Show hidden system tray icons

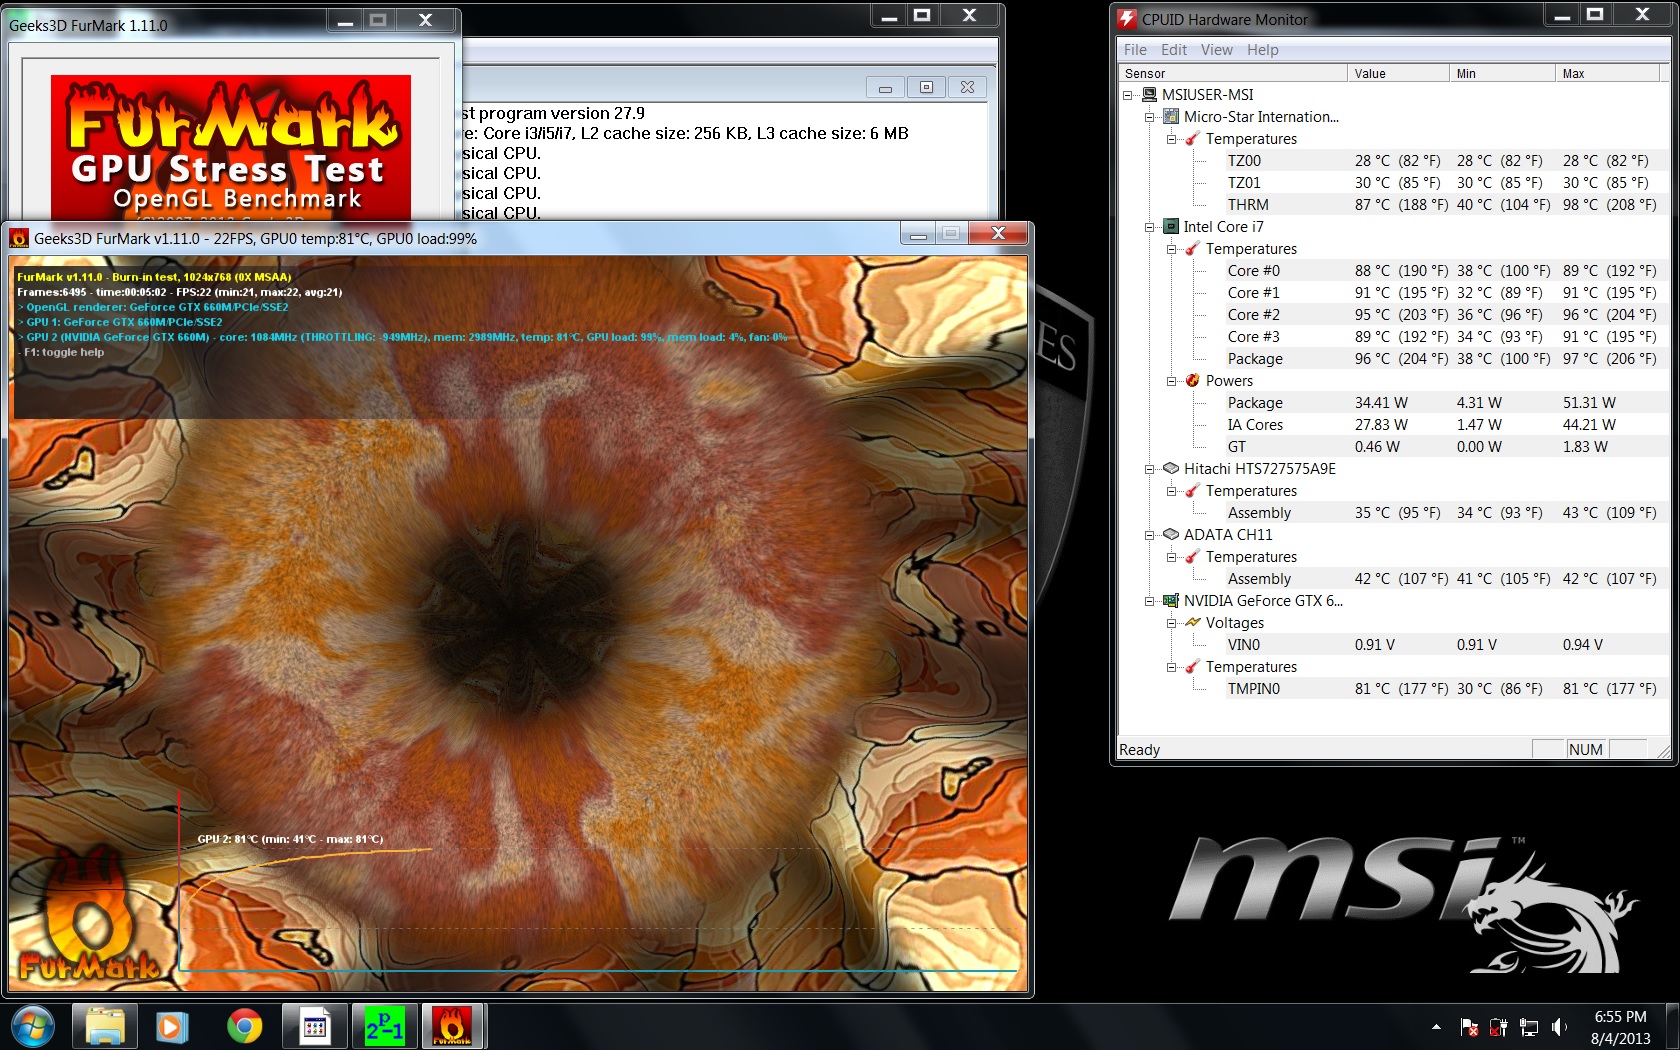[x=1436, y=1027]
